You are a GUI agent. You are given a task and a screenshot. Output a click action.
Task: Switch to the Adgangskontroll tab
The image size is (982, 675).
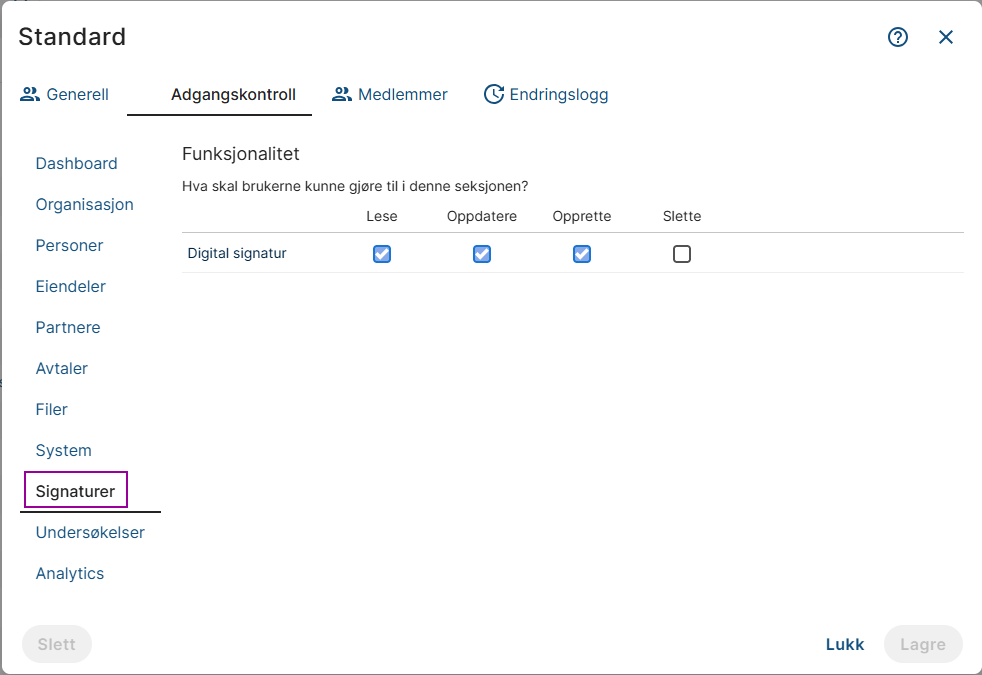point(233,95)
